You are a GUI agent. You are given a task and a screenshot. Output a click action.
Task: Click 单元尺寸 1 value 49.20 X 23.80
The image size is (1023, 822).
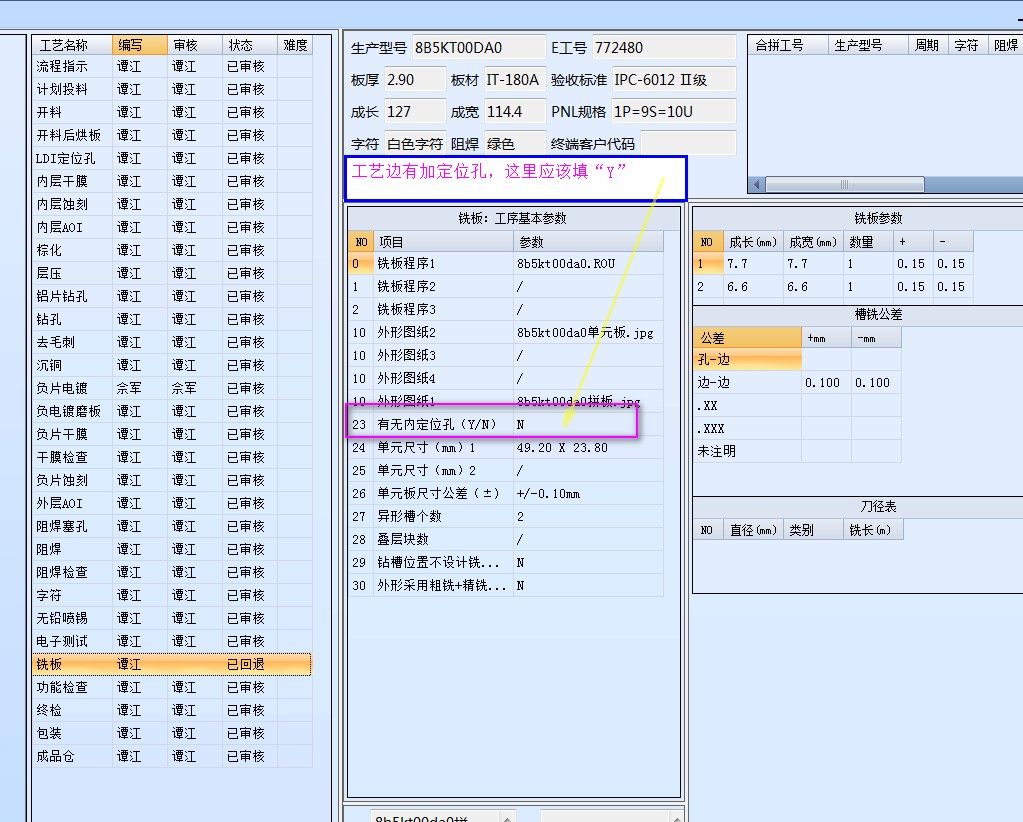562,448
